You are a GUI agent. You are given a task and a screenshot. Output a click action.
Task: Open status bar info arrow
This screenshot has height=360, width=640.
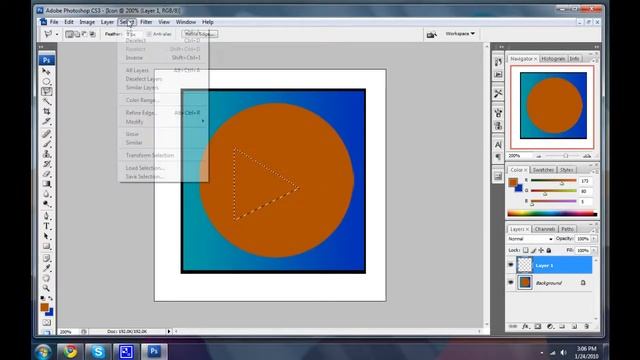click(169, 331)
